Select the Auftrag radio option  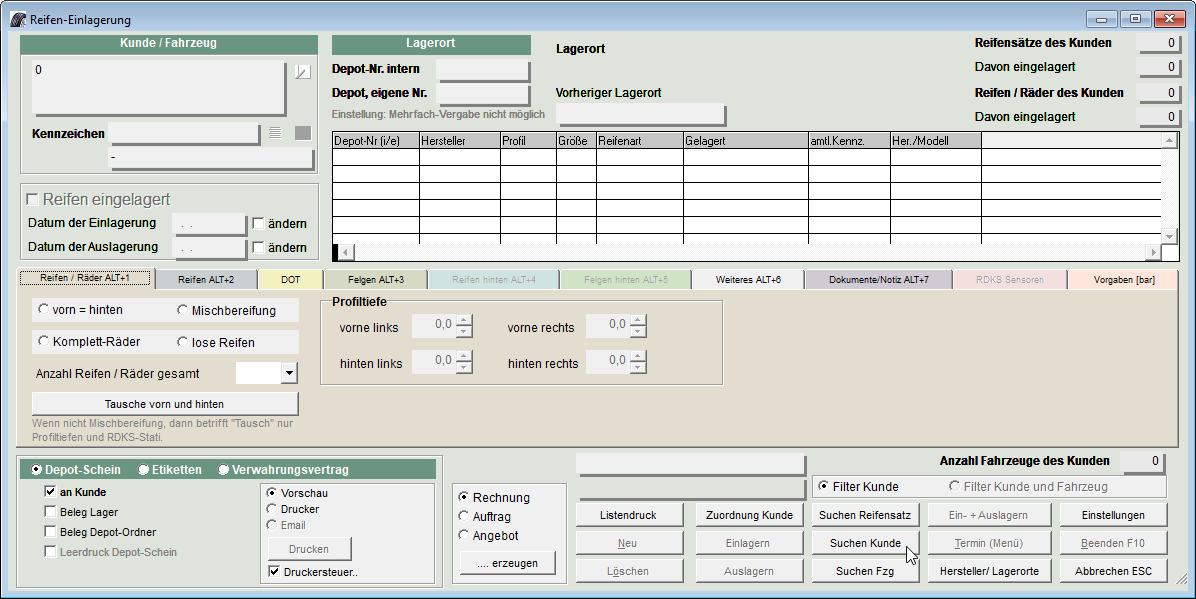click(x=463, y=517)
